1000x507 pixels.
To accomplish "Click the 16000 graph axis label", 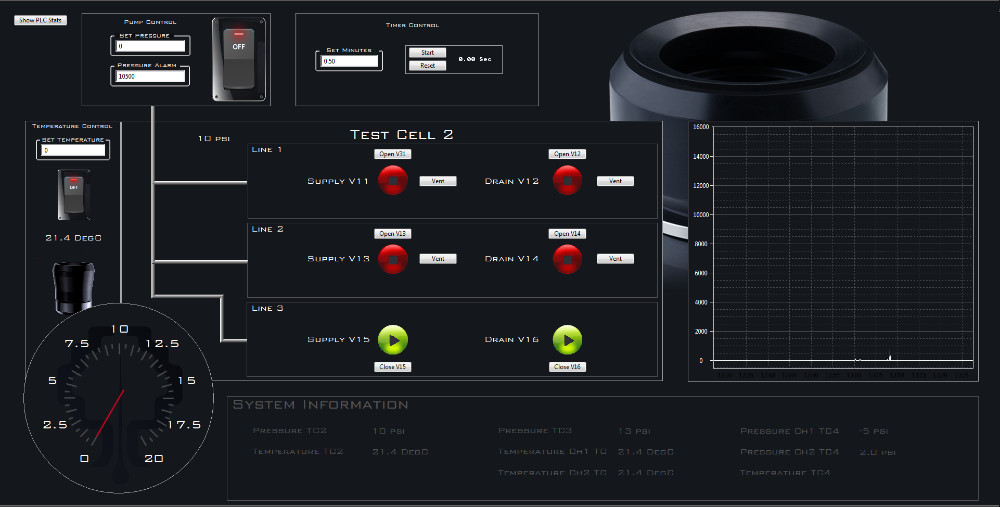I will (x=700, y=127).
